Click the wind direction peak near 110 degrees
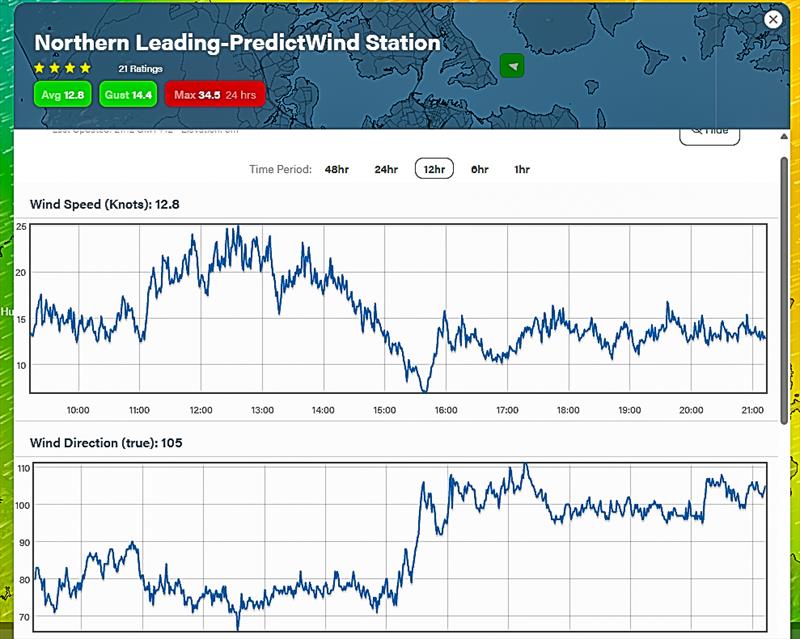Image resolution: width=800 pixels, height=639 pixels. [526, 466]
